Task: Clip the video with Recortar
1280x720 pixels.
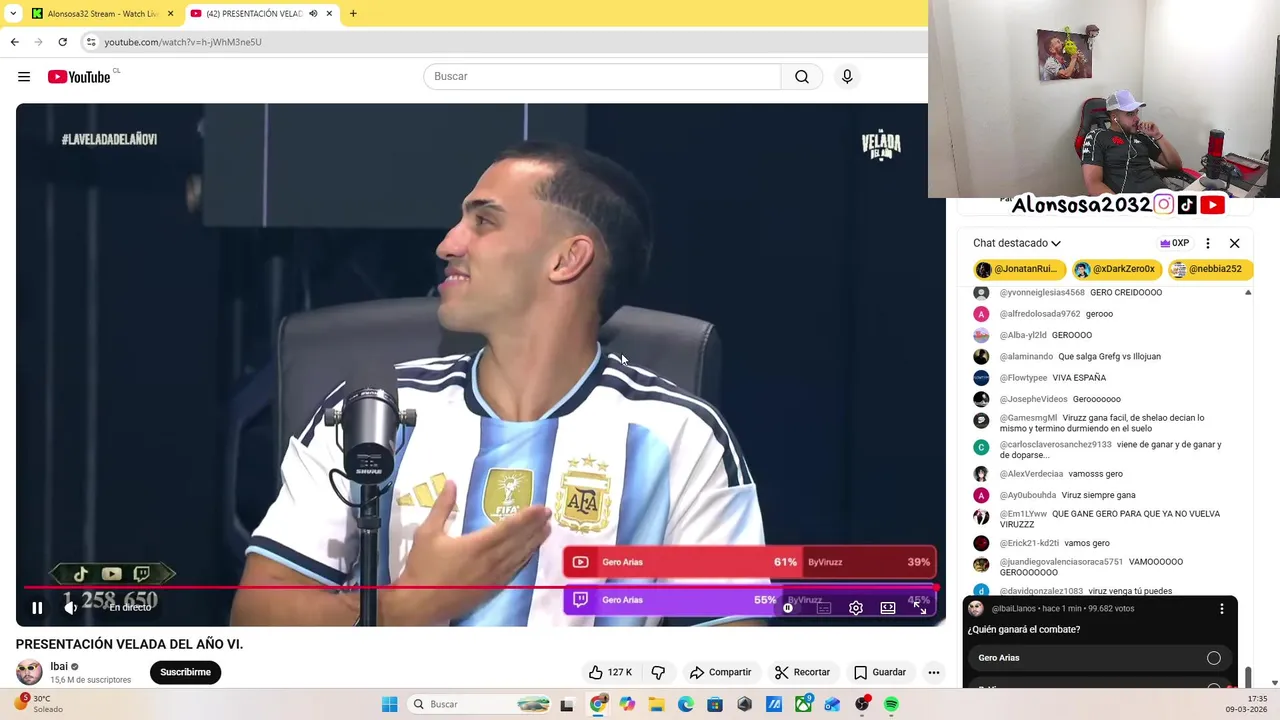Action: (x=802, y=672)
